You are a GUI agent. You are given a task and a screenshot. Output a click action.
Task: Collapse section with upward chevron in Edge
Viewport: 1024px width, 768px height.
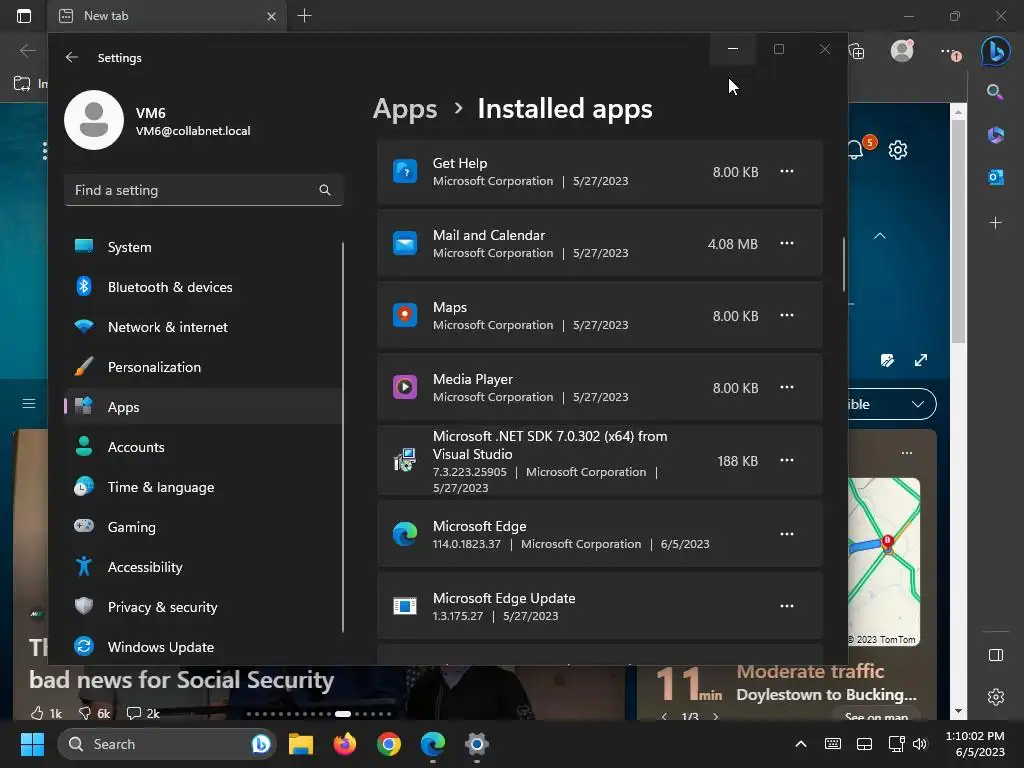880,236
